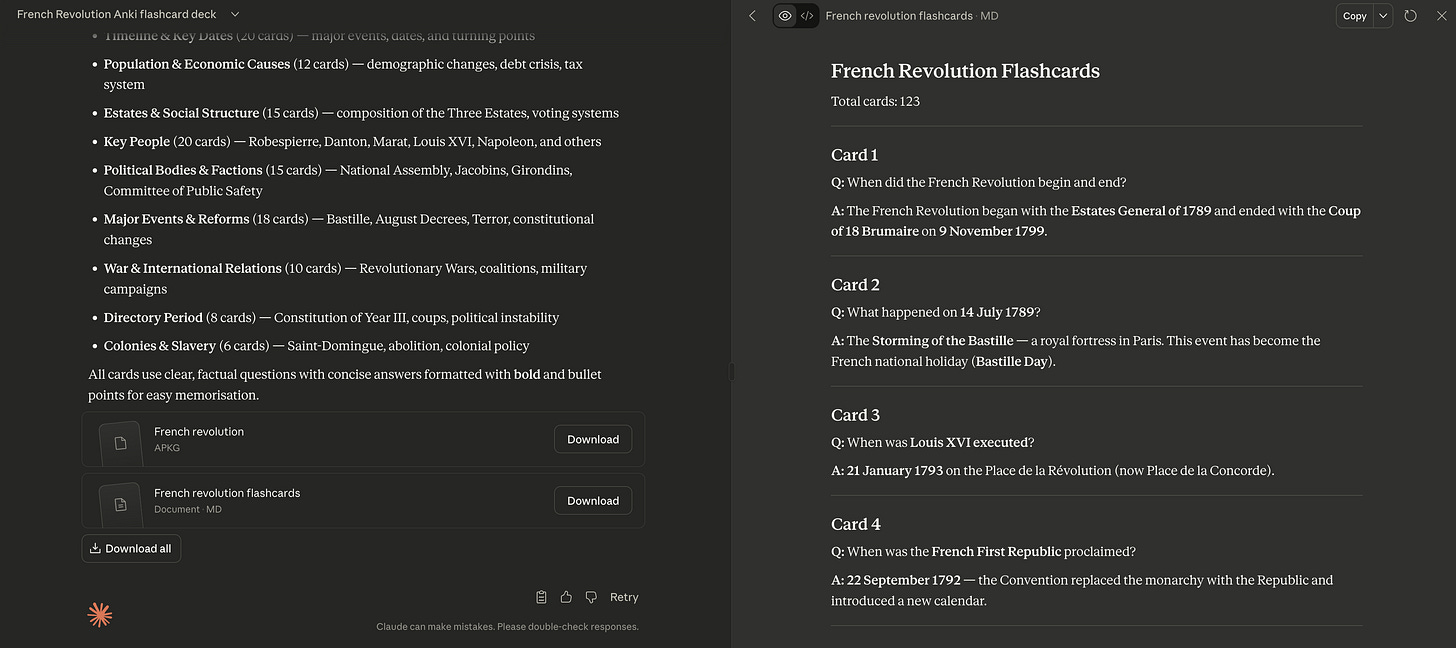Click the MD document file icon

(121, 505)
